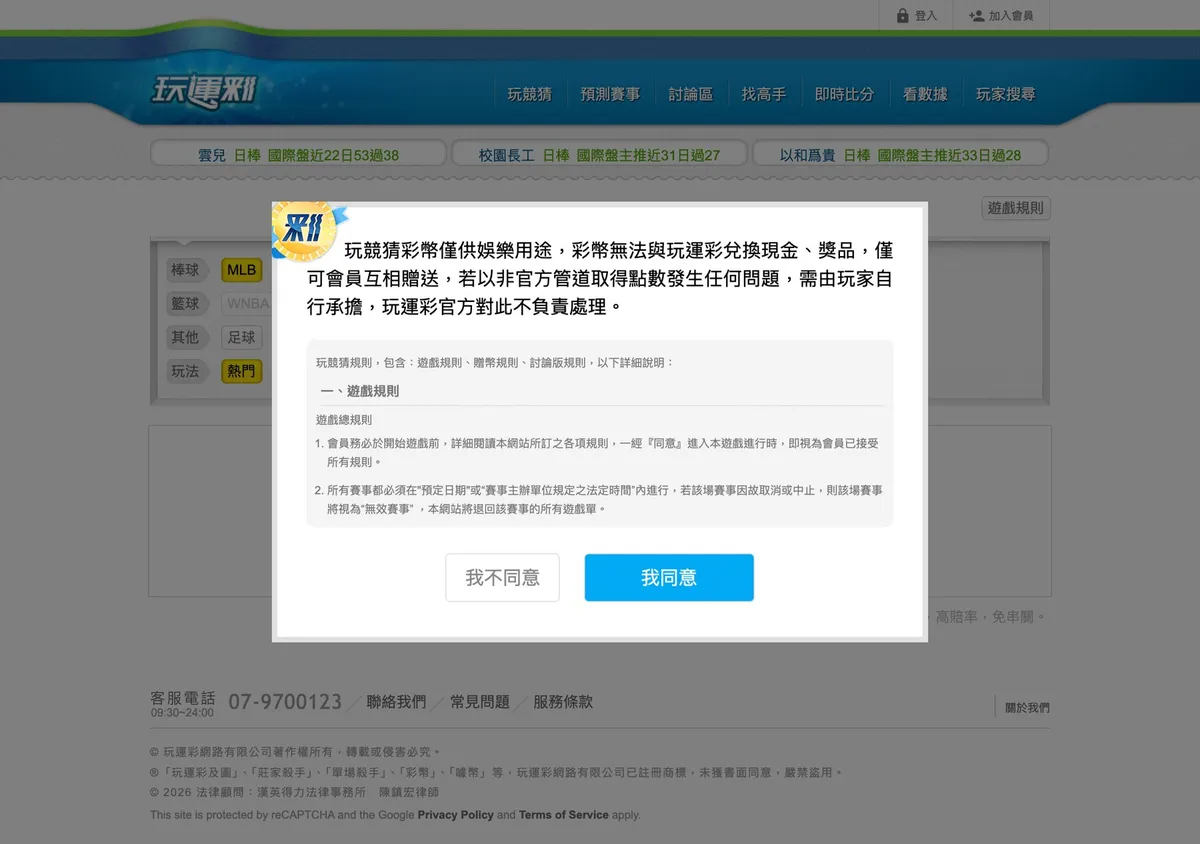Click the 高賠率，免串關 text
This screenshot has width=1200, height=844.
tap(990, 617)
